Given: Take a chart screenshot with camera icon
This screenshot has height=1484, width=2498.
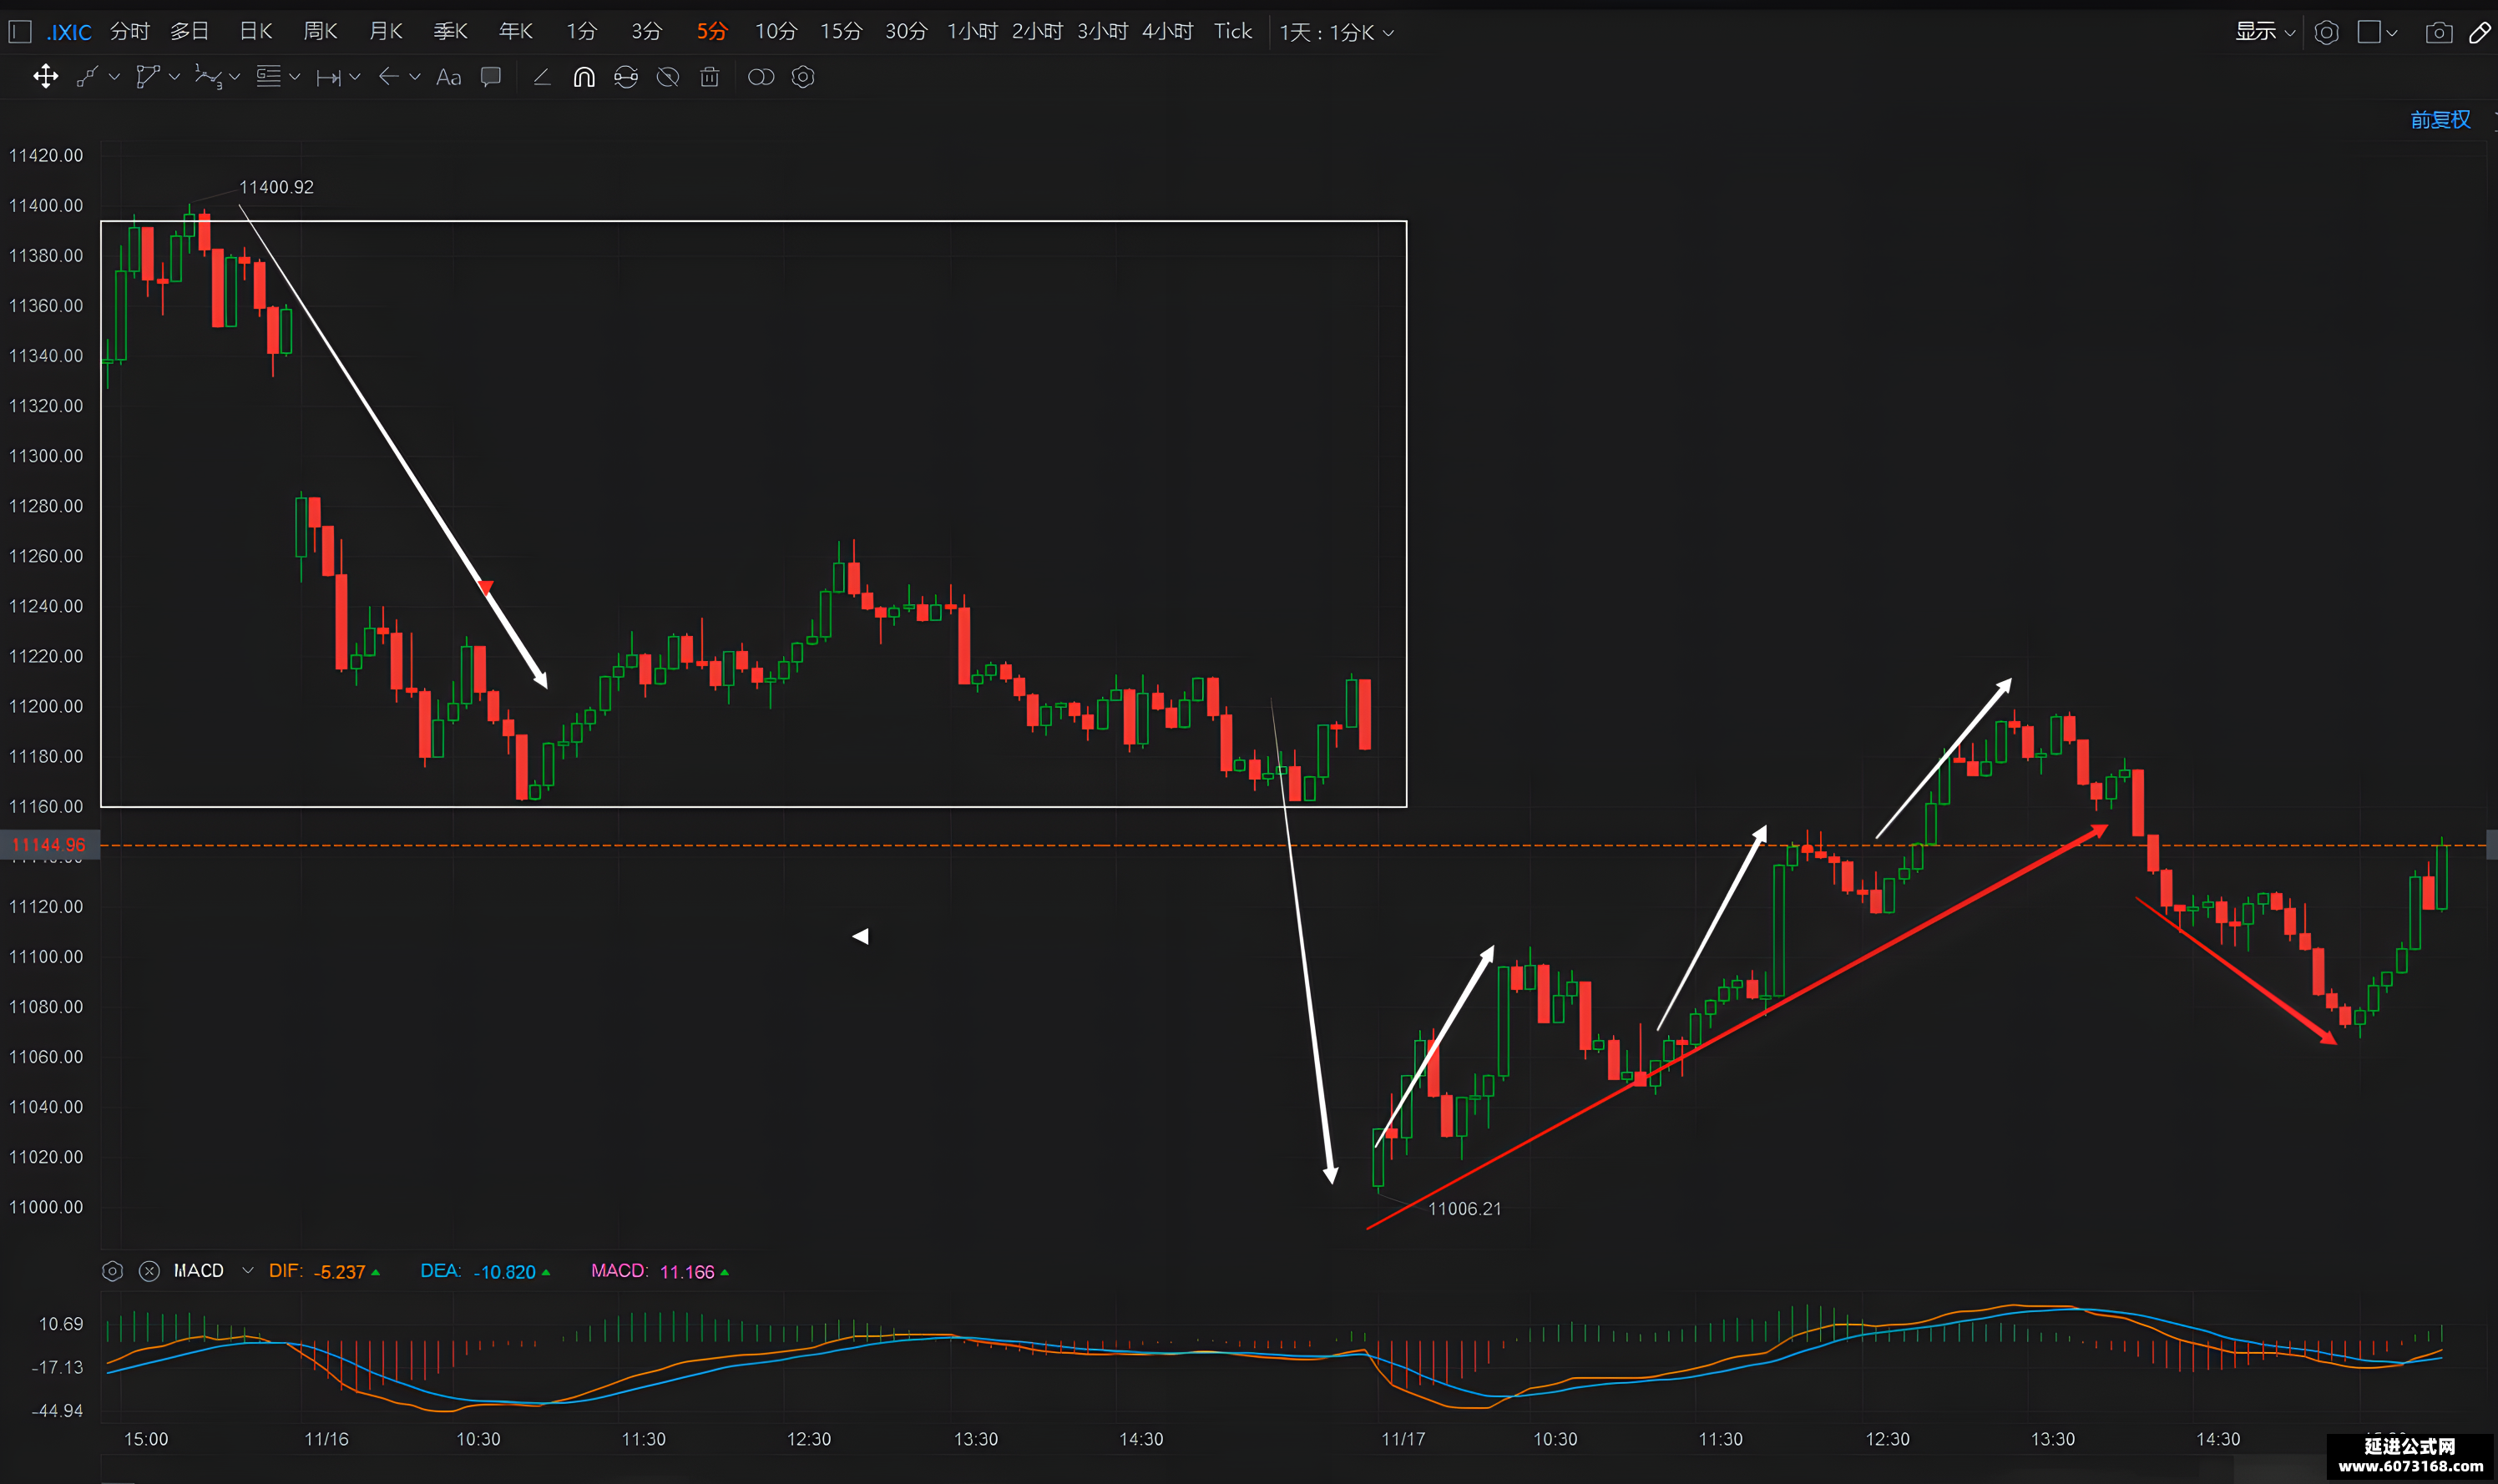Looking at the screenshot, I should point(2439,32).
